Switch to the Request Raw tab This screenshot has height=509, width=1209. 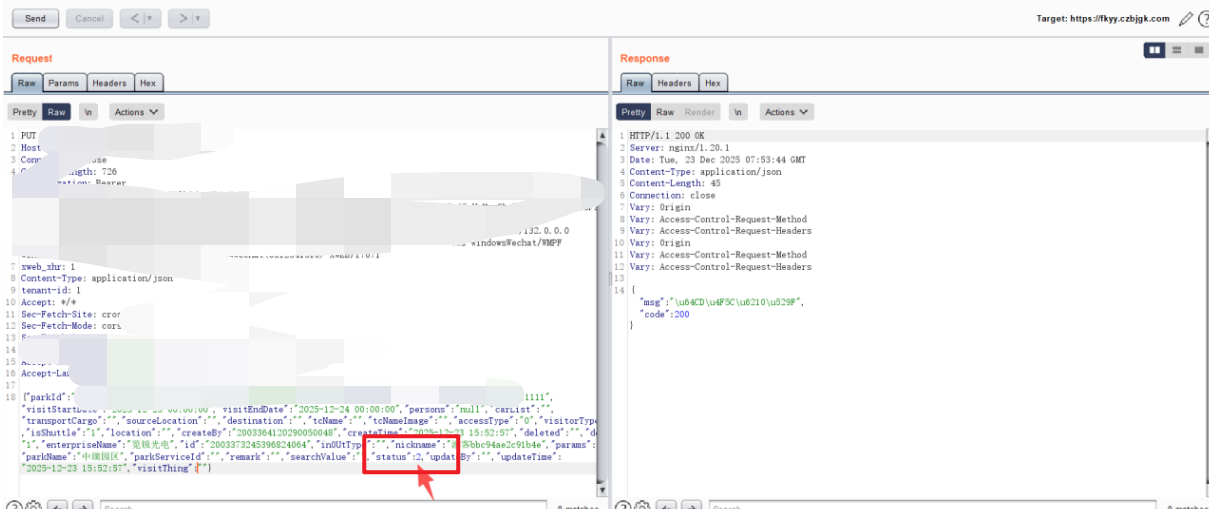pos(27,83)
